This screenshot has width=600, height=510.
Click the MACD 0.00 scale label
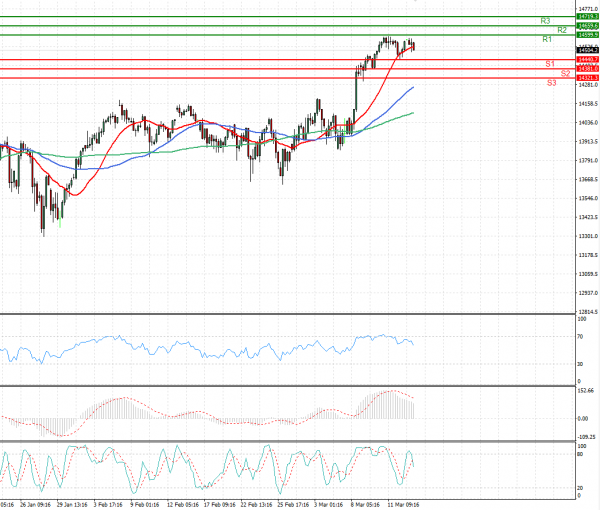click(x=583, y=419)
